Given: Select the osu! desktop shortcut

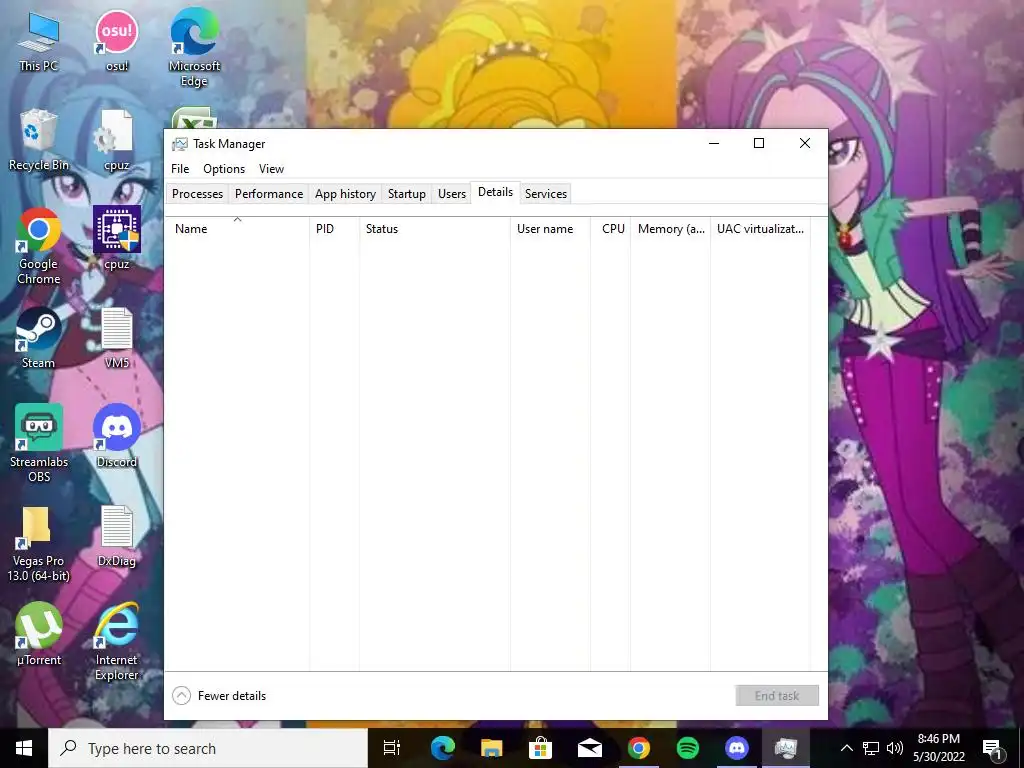Looking at the screenshot, I should pyautogui.click(x=117, y=41).
